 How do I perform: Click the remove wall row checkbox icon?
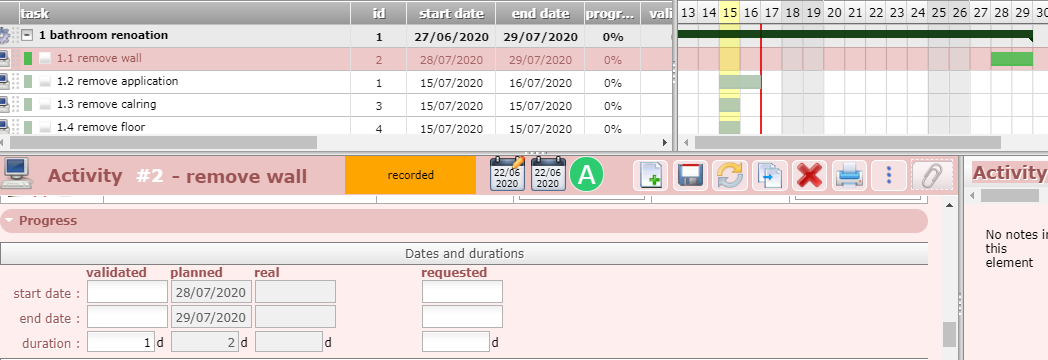point(45,59)
